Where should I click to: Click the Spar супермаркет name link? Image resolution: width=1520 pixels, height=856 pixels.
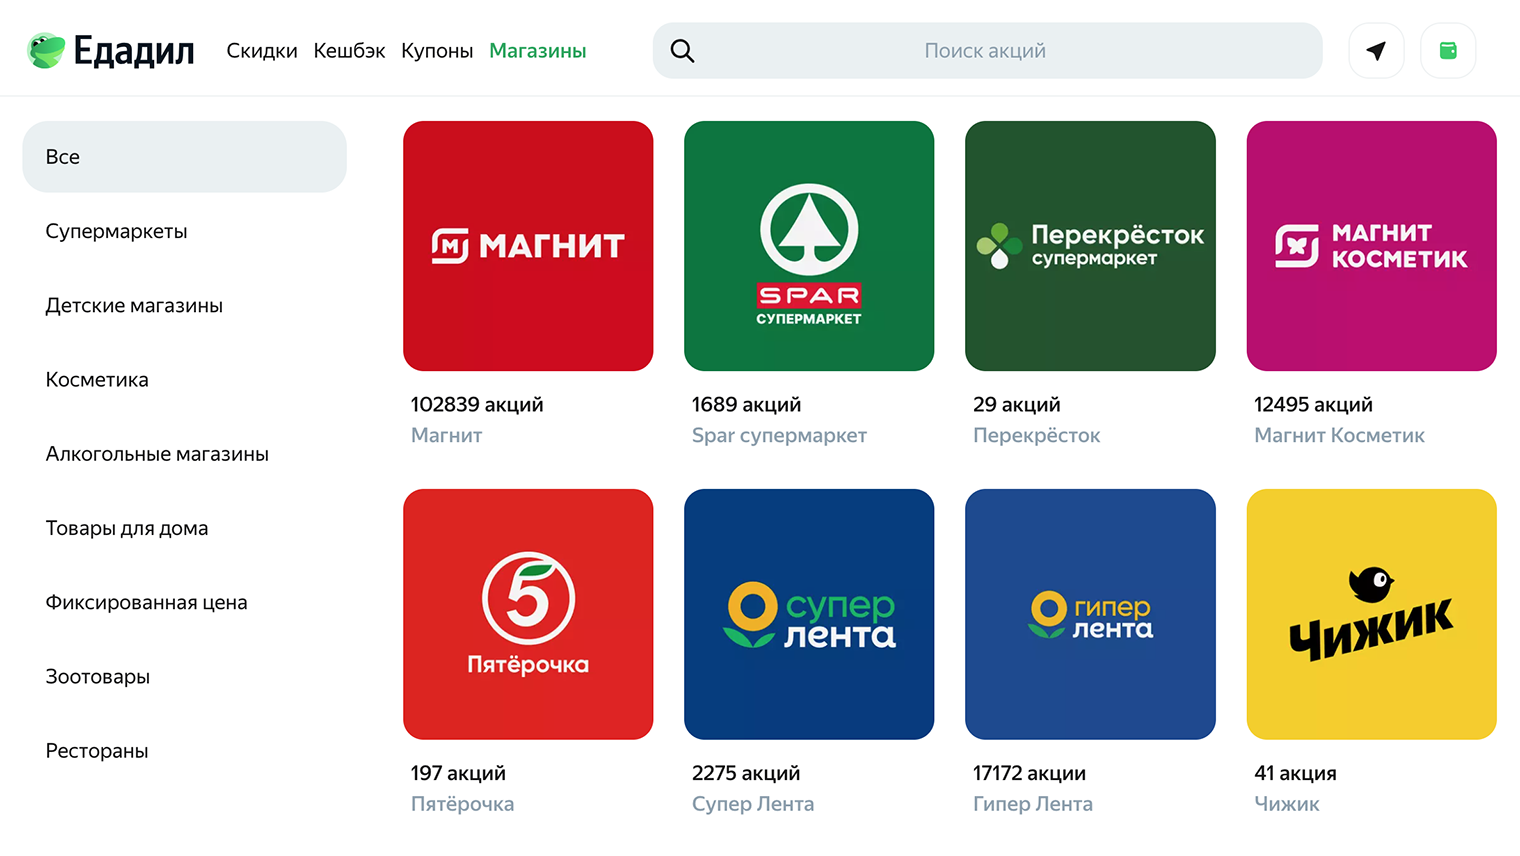tap(779, 435)
